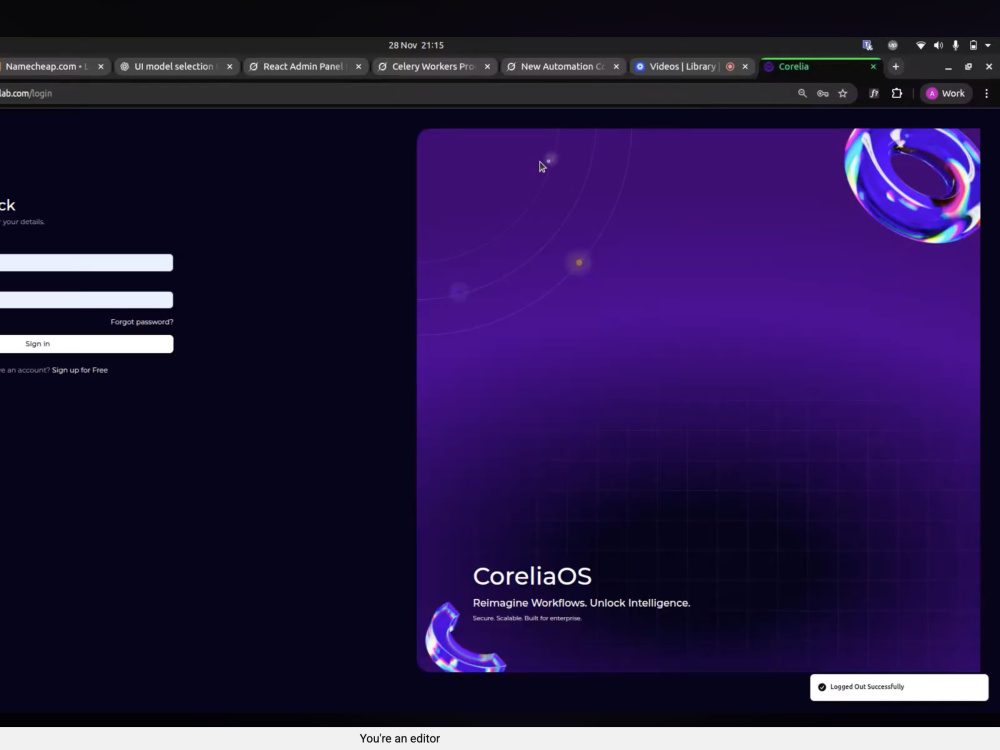The image size is (1000, 750).
Task: Click the volume speaker icon in top bar
Action: pos(938,45)
